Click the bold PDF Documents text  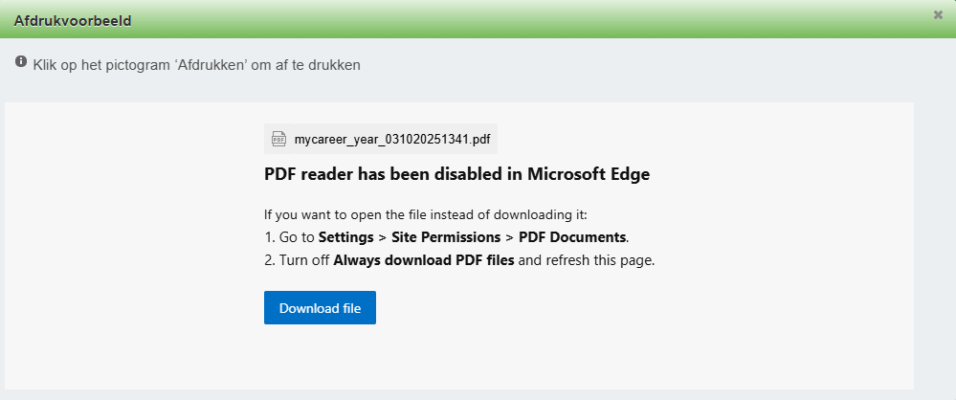[x=572, y=237]
